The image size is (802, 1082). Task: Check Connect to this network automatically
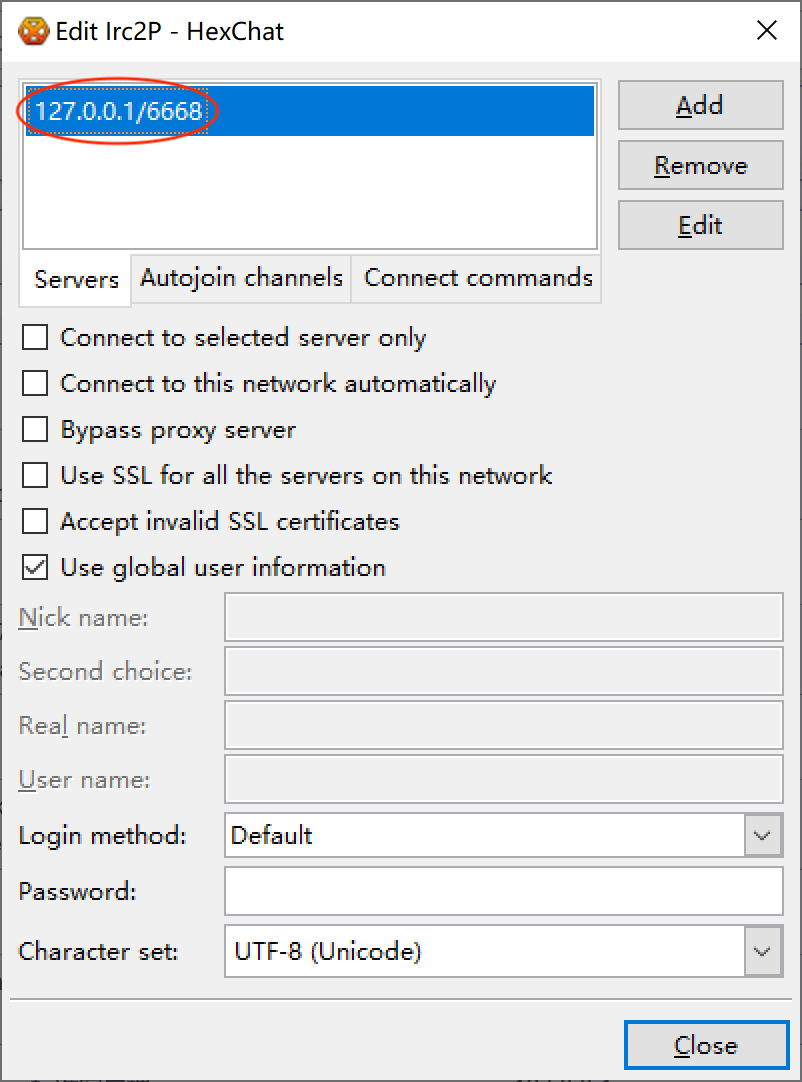(36, 384)
